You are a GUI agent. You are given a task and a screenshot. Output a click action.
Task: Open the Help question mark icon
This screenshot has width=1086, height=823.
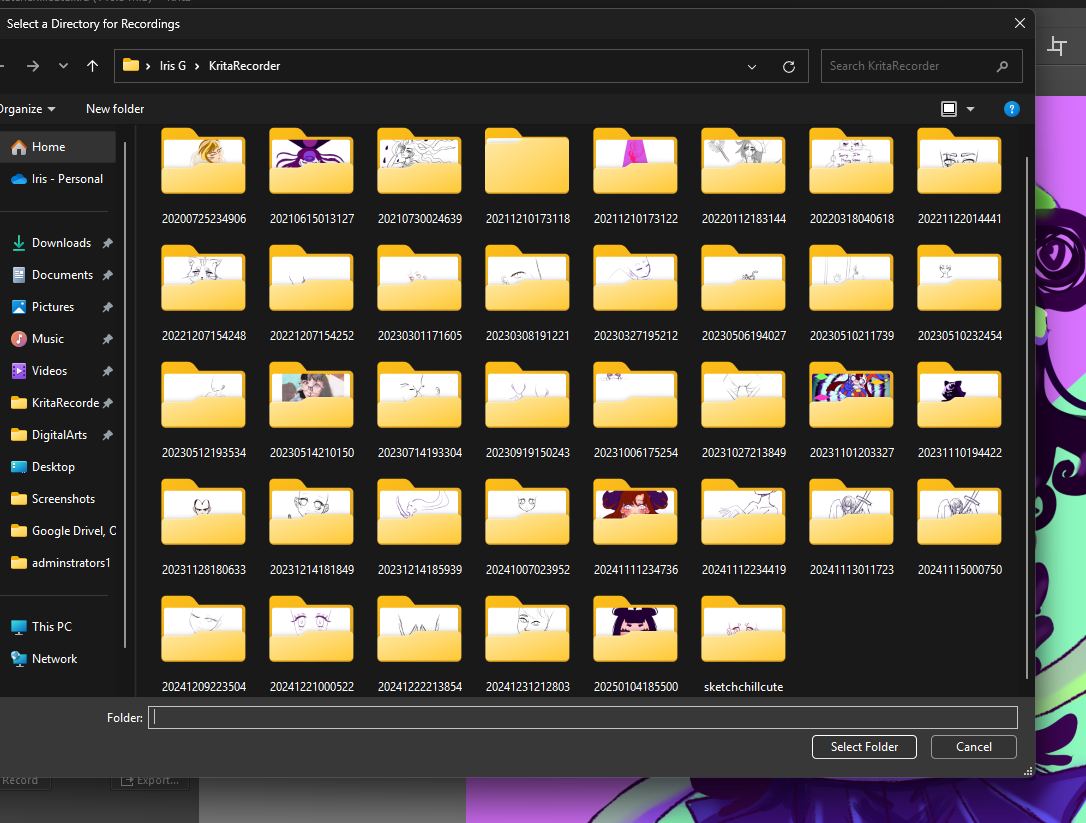(x=1011, y=109)
